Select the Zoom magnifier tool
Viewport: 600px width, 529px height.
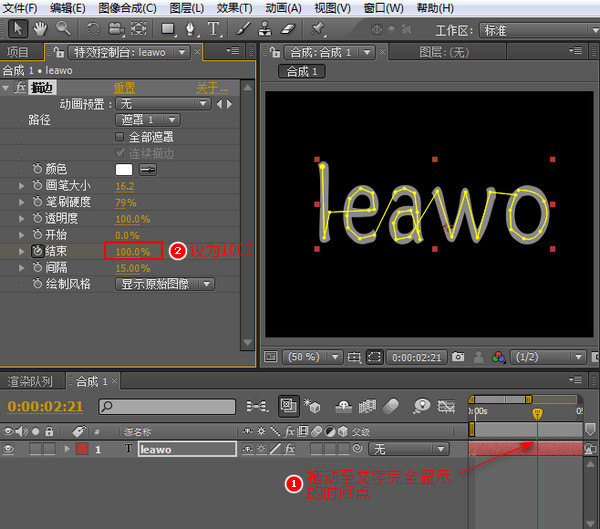(x=63, y=29)
